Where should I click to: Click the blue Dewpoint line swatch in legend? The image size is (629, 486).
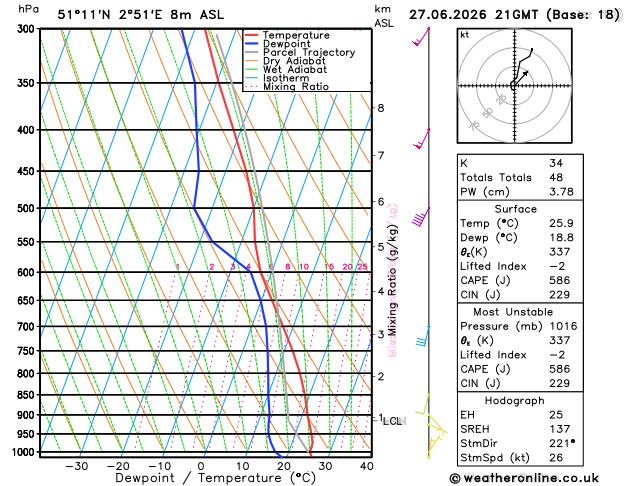tap(252, 44)
